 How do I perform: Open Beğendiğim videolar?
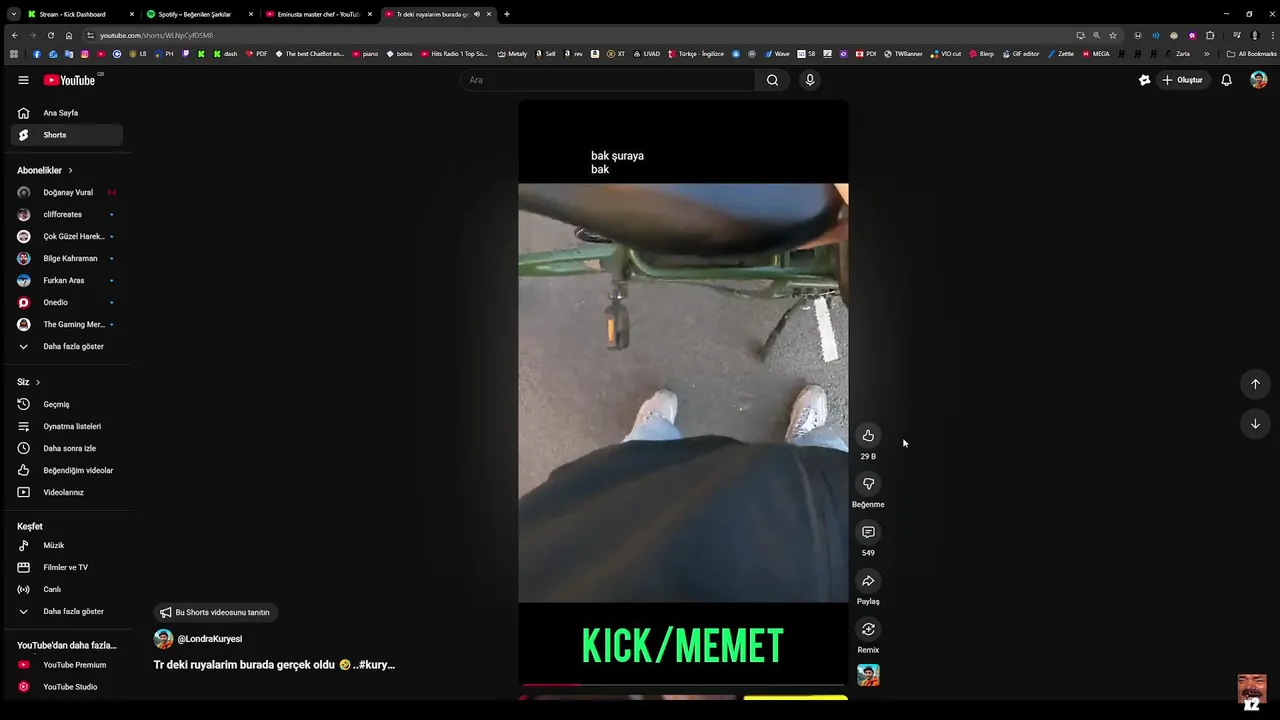[x=67, y=470]
